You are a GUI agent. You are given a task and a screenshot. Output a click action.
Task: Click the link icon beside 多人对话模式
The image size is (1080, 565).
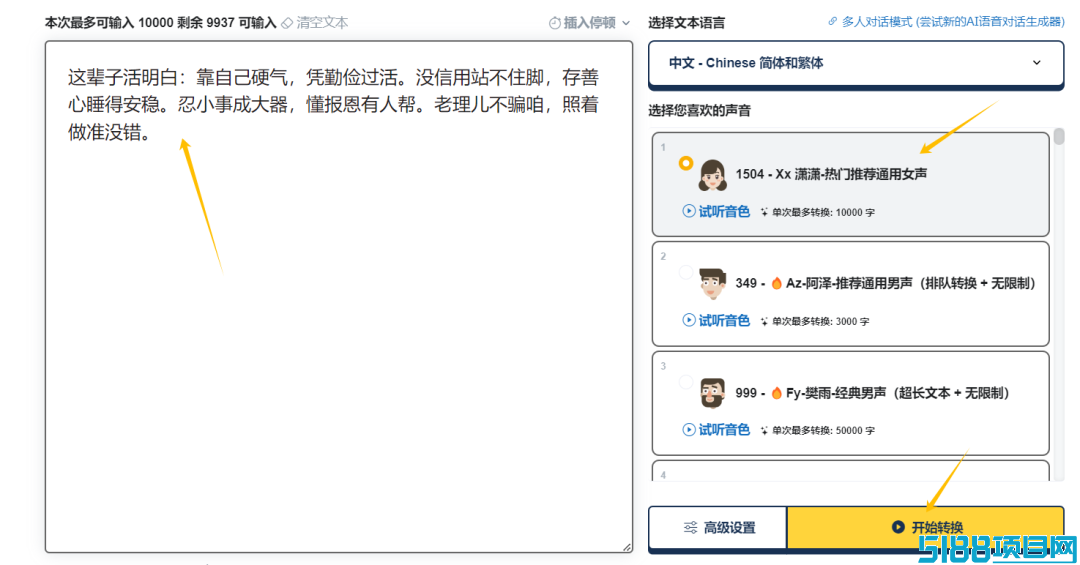pyautogui.click(x=833, y=21)
